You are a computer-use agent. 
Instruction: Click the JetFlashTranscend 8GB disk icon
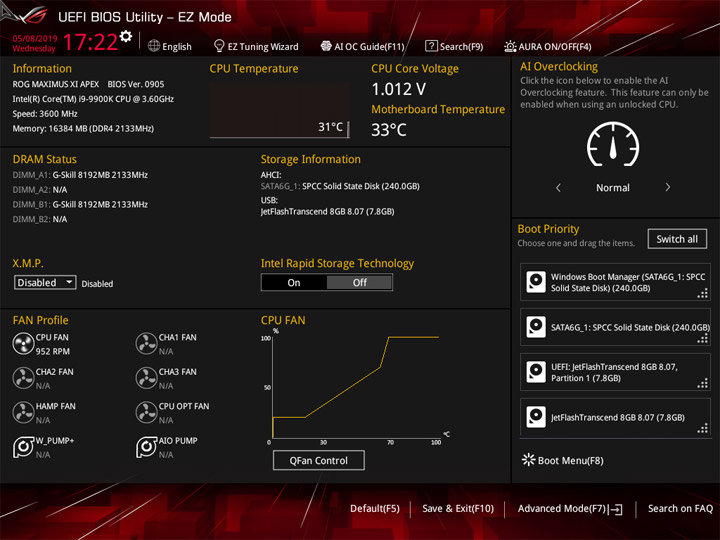[x=536, y=417]
